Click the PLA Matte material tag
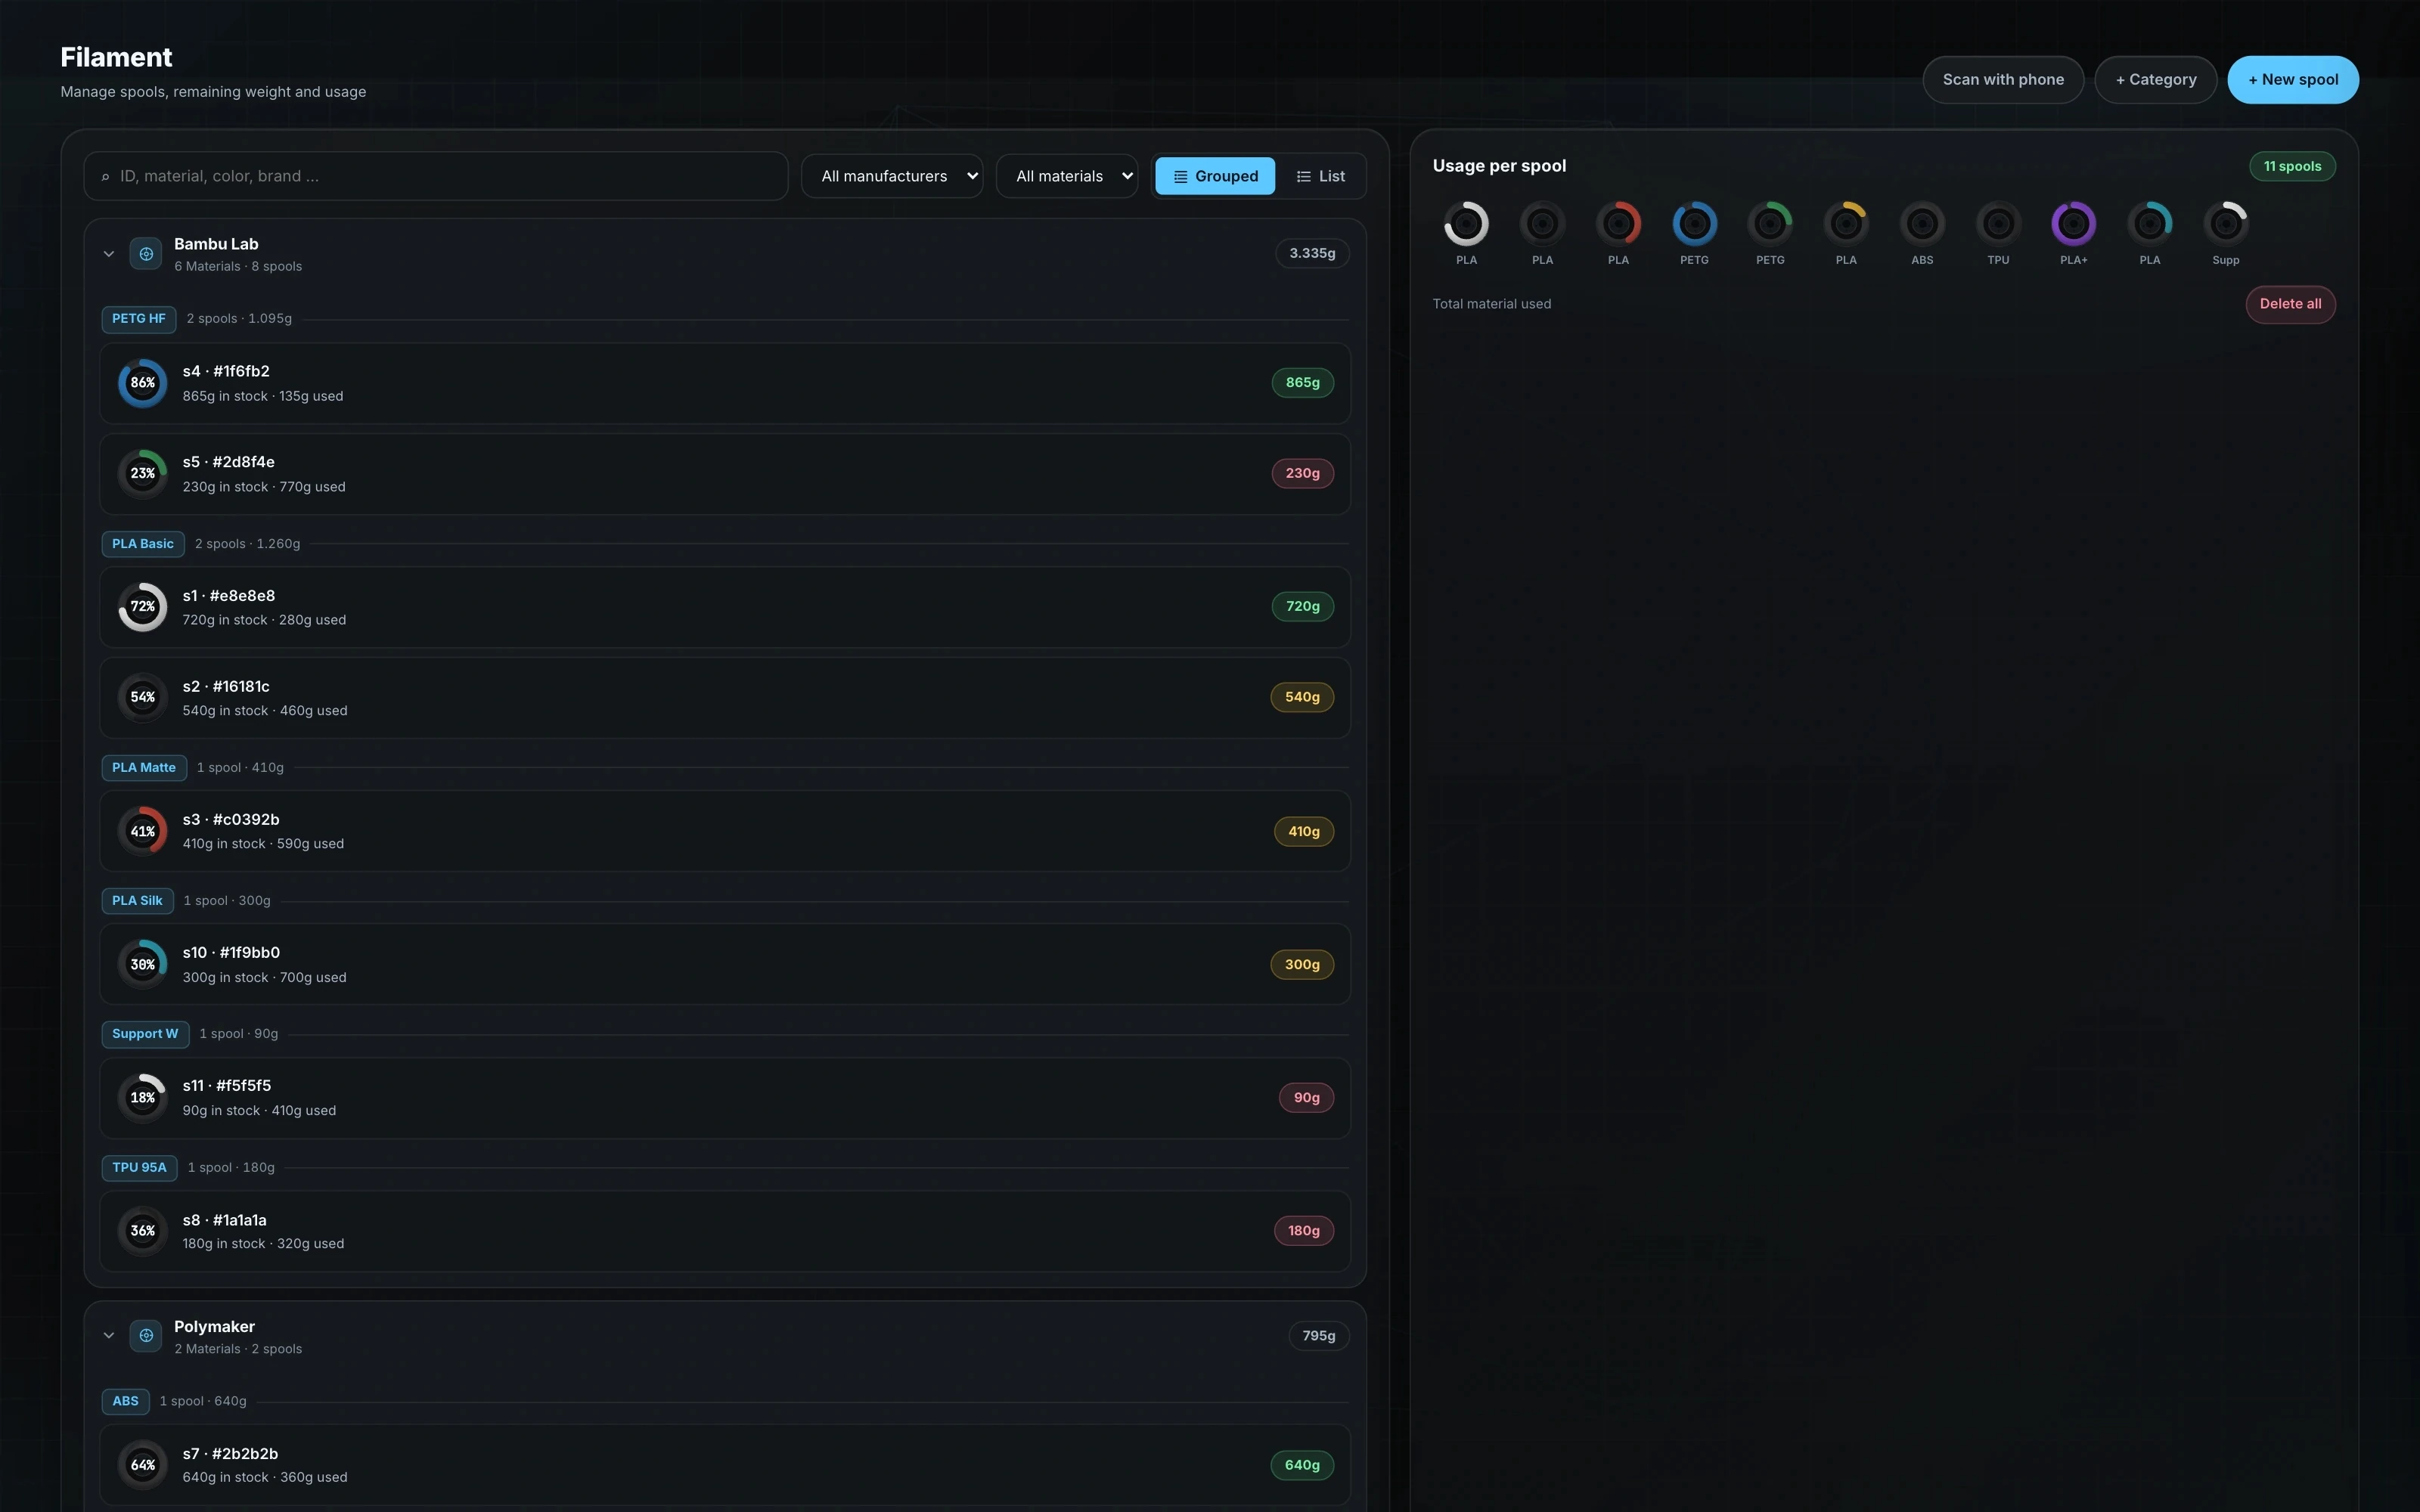Image resolution: width=2420 pixels, height=1512 pixels. (144, 768)
